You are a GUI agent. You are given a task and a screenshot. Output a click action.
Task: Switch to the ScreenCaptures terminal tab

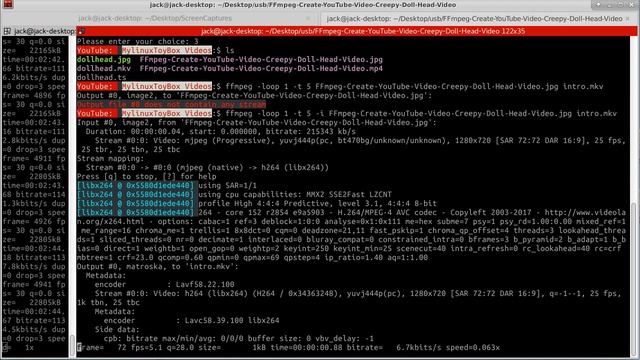[155, 18]
